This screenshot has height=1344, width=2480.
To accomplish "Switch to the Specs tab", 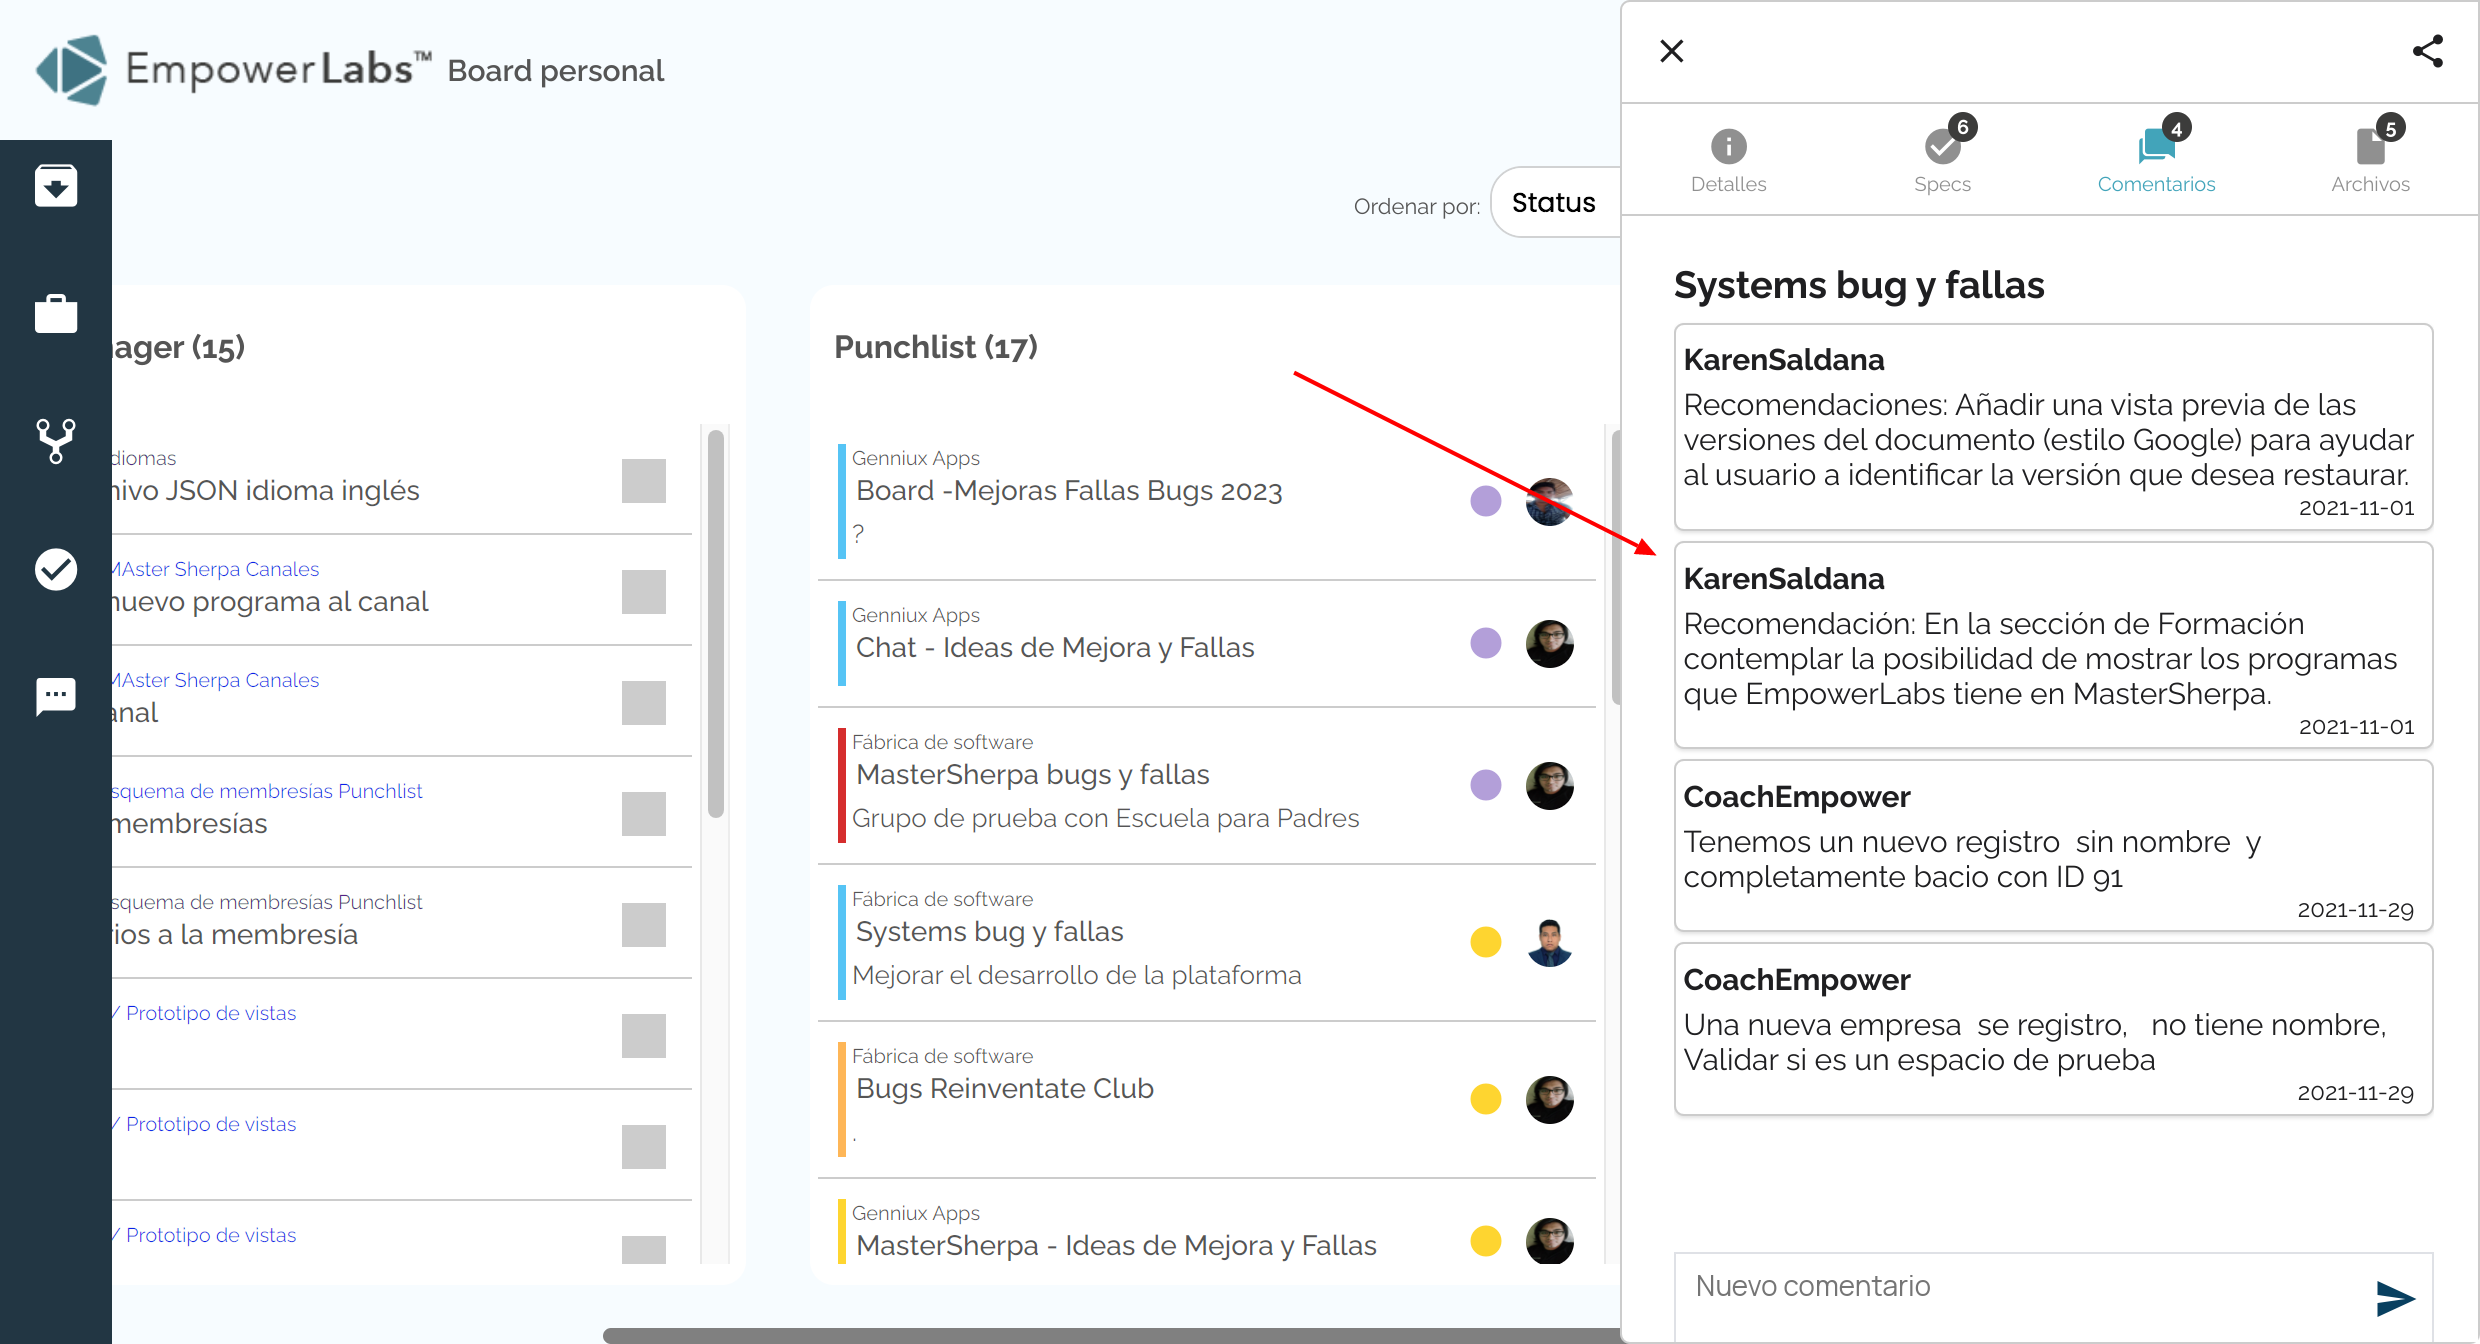I will 1942,160.
